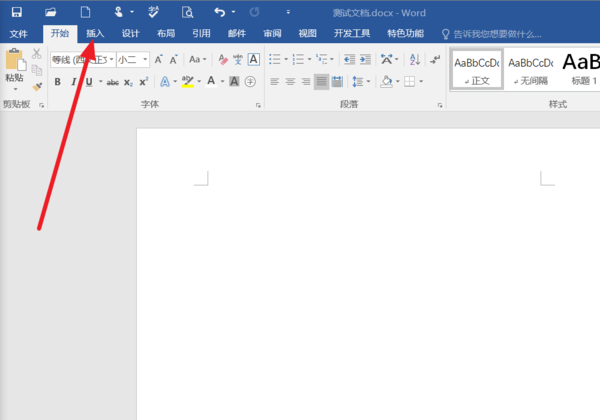
Task: Click the Open folder icon in quick access toolbar
Action: (51, 12)
